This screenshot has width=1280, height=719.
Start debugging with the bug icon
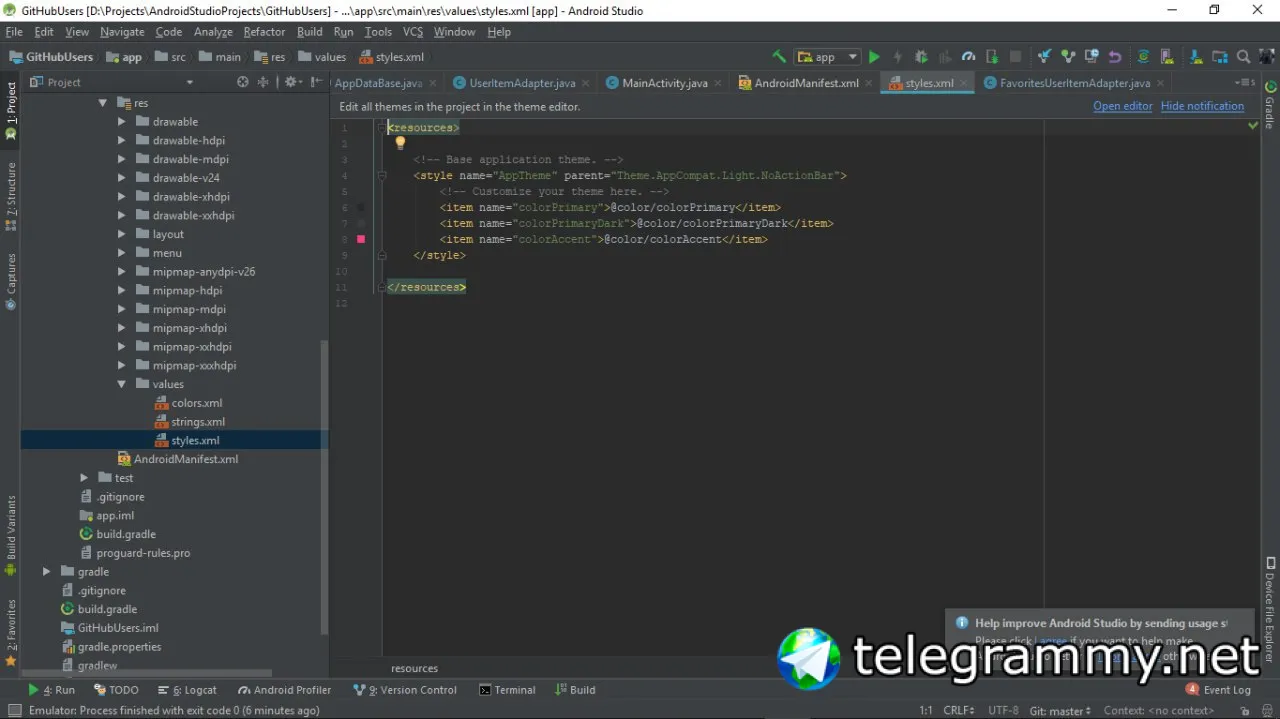coord(921,57)
